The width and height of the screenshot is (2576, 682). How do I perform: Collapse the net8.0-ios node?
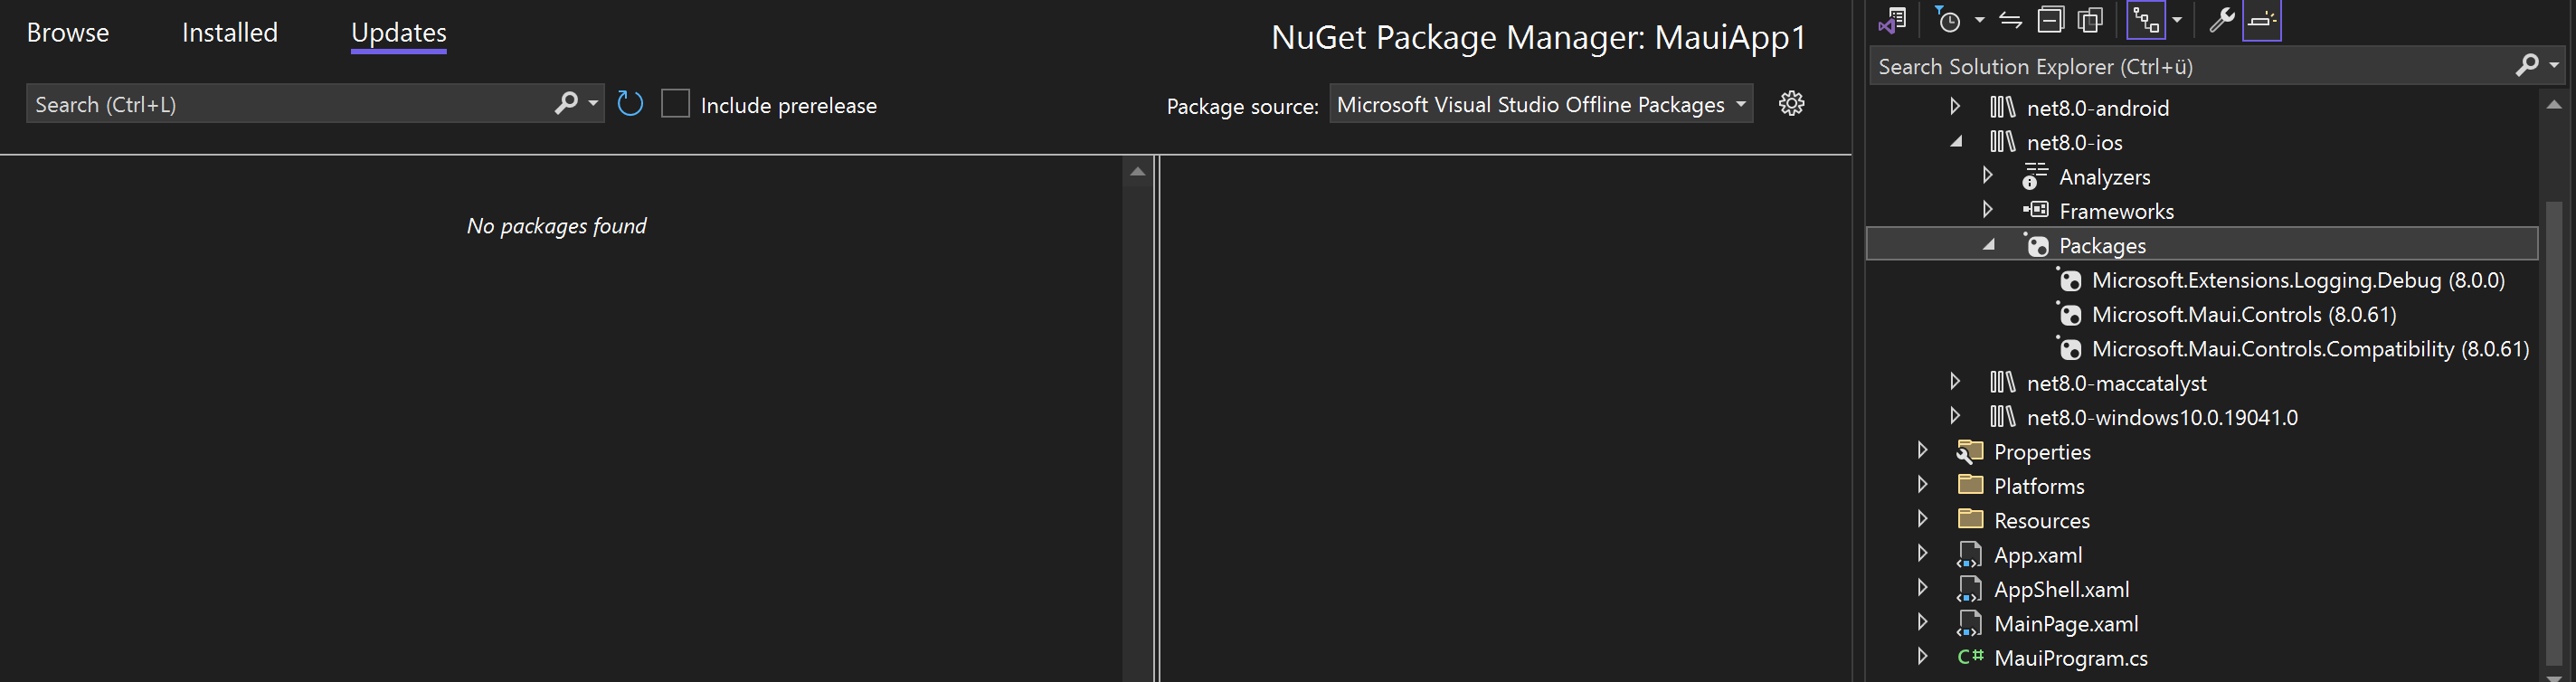click(1955, 141)
